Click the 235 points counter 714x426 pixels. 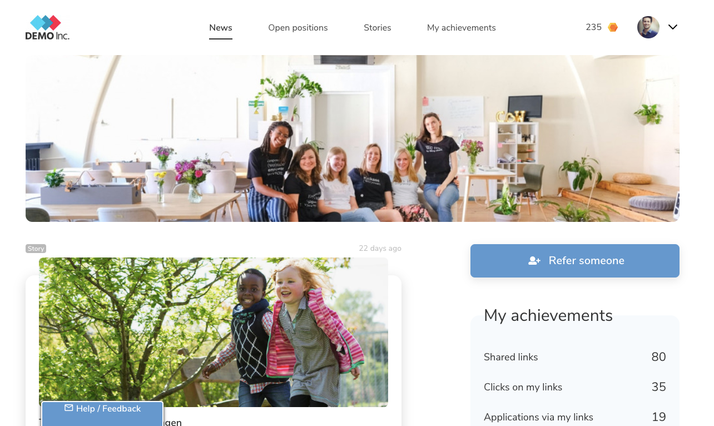[x=593, y=27]
